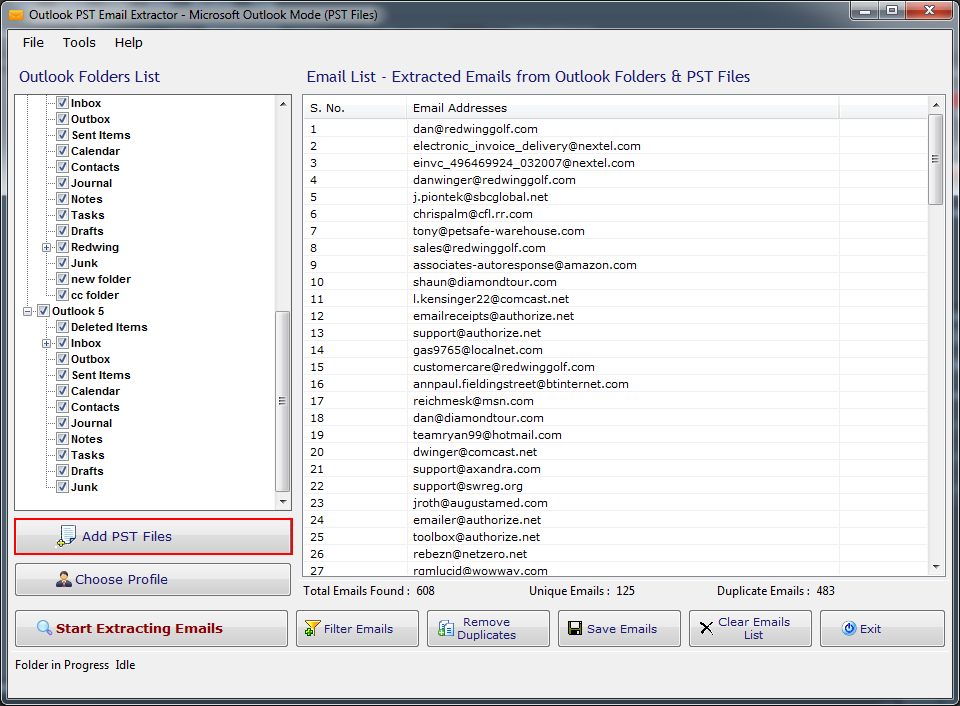The width and height of the screenshot is (960, 706).
Task: Open the Tools menu
Action: 79,43
